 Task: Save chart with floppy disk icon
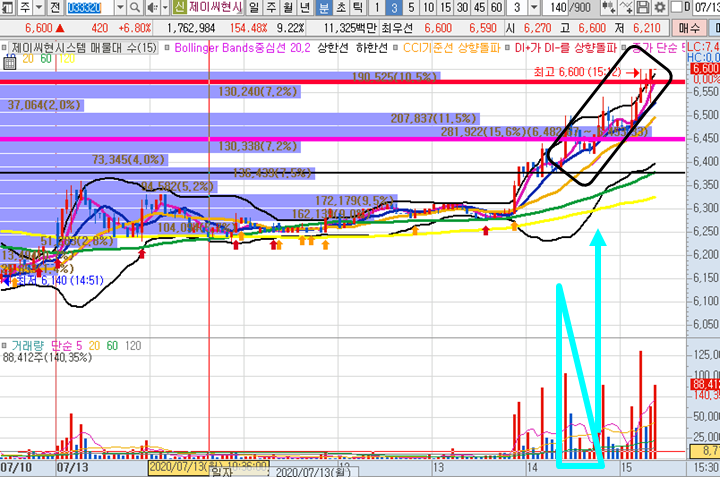tap(643, 7)
